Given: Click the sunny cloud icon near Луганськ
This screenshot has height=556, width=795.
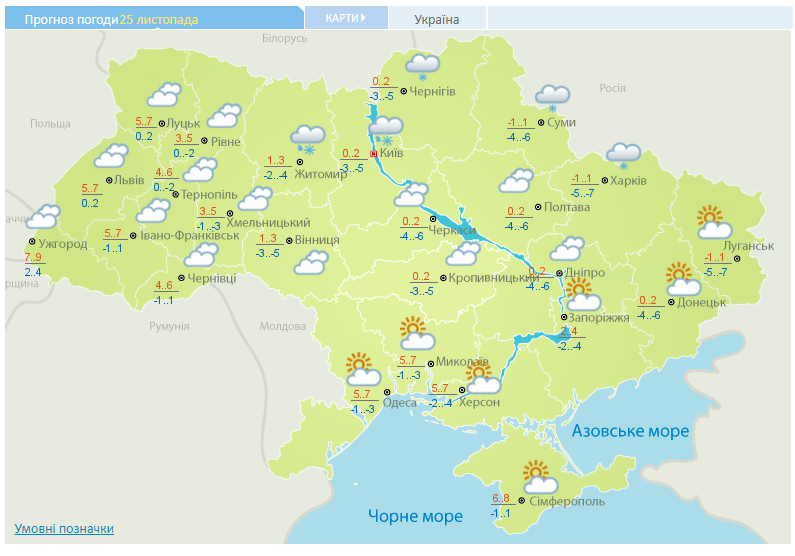Looking at the screenshot, I should (714, 222).
